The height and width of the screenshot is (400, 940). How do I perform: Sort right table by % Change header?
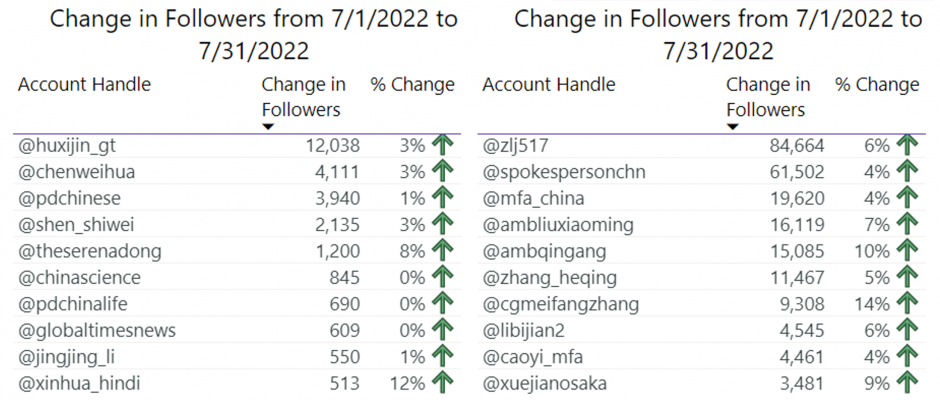tap(877, 85)
